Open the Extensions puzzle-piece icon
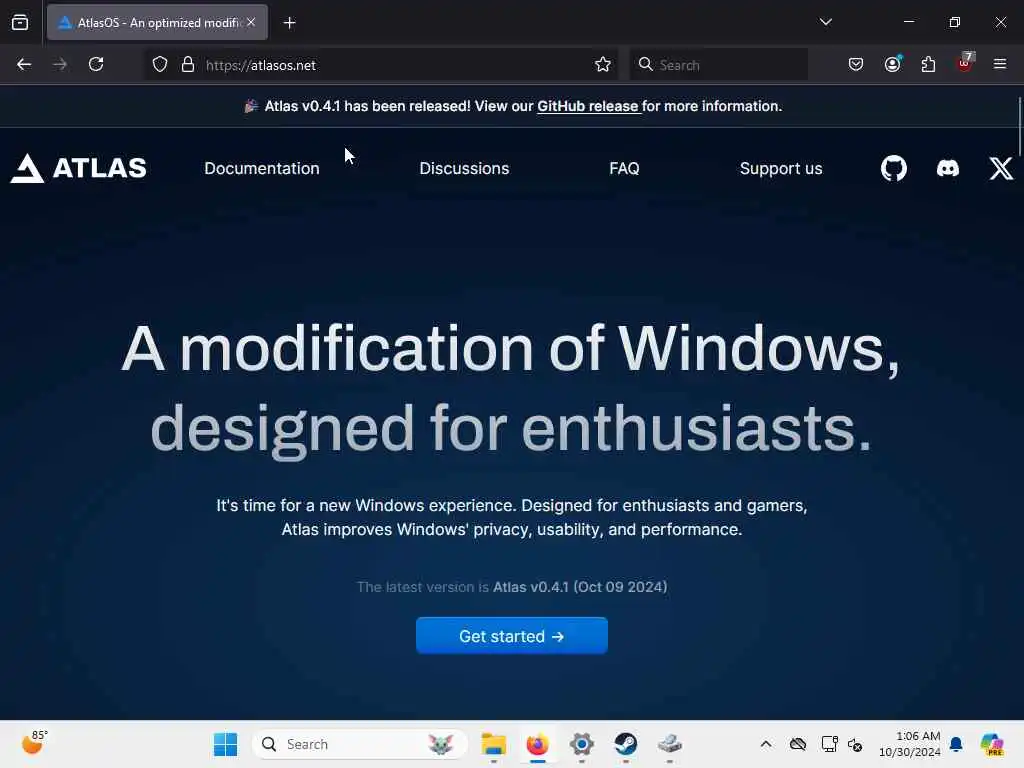The height and width of the screenshot is (768, 1024). click(928, 65)
